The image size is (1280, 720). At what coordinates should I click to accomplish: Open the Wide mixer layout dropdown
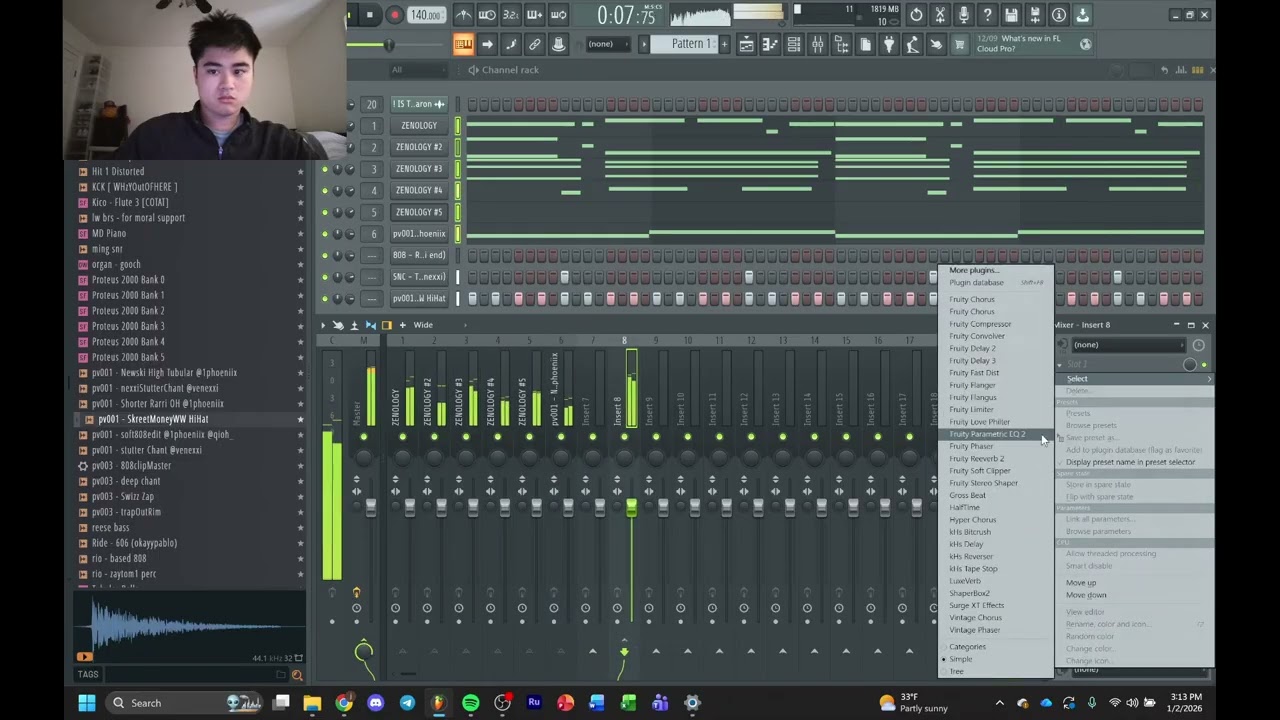(440, 325)
